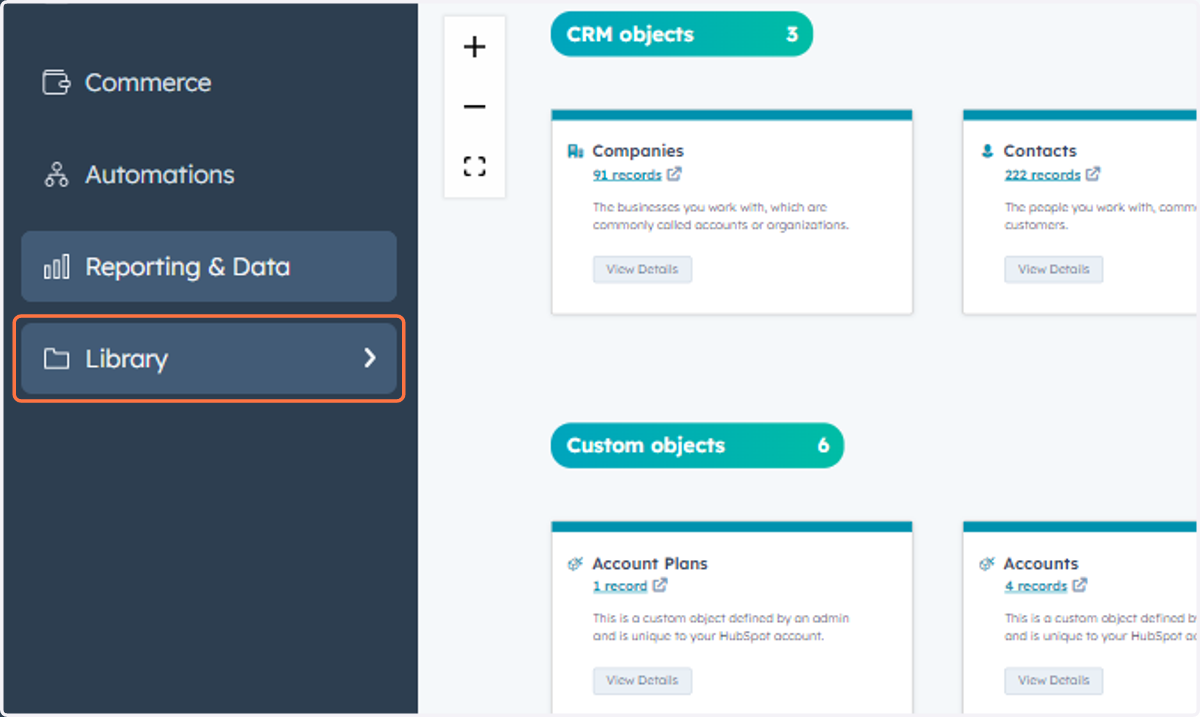Click the Account Plans custom object description
Viewport: 1200px width, 717px height.
click(721, 627)
